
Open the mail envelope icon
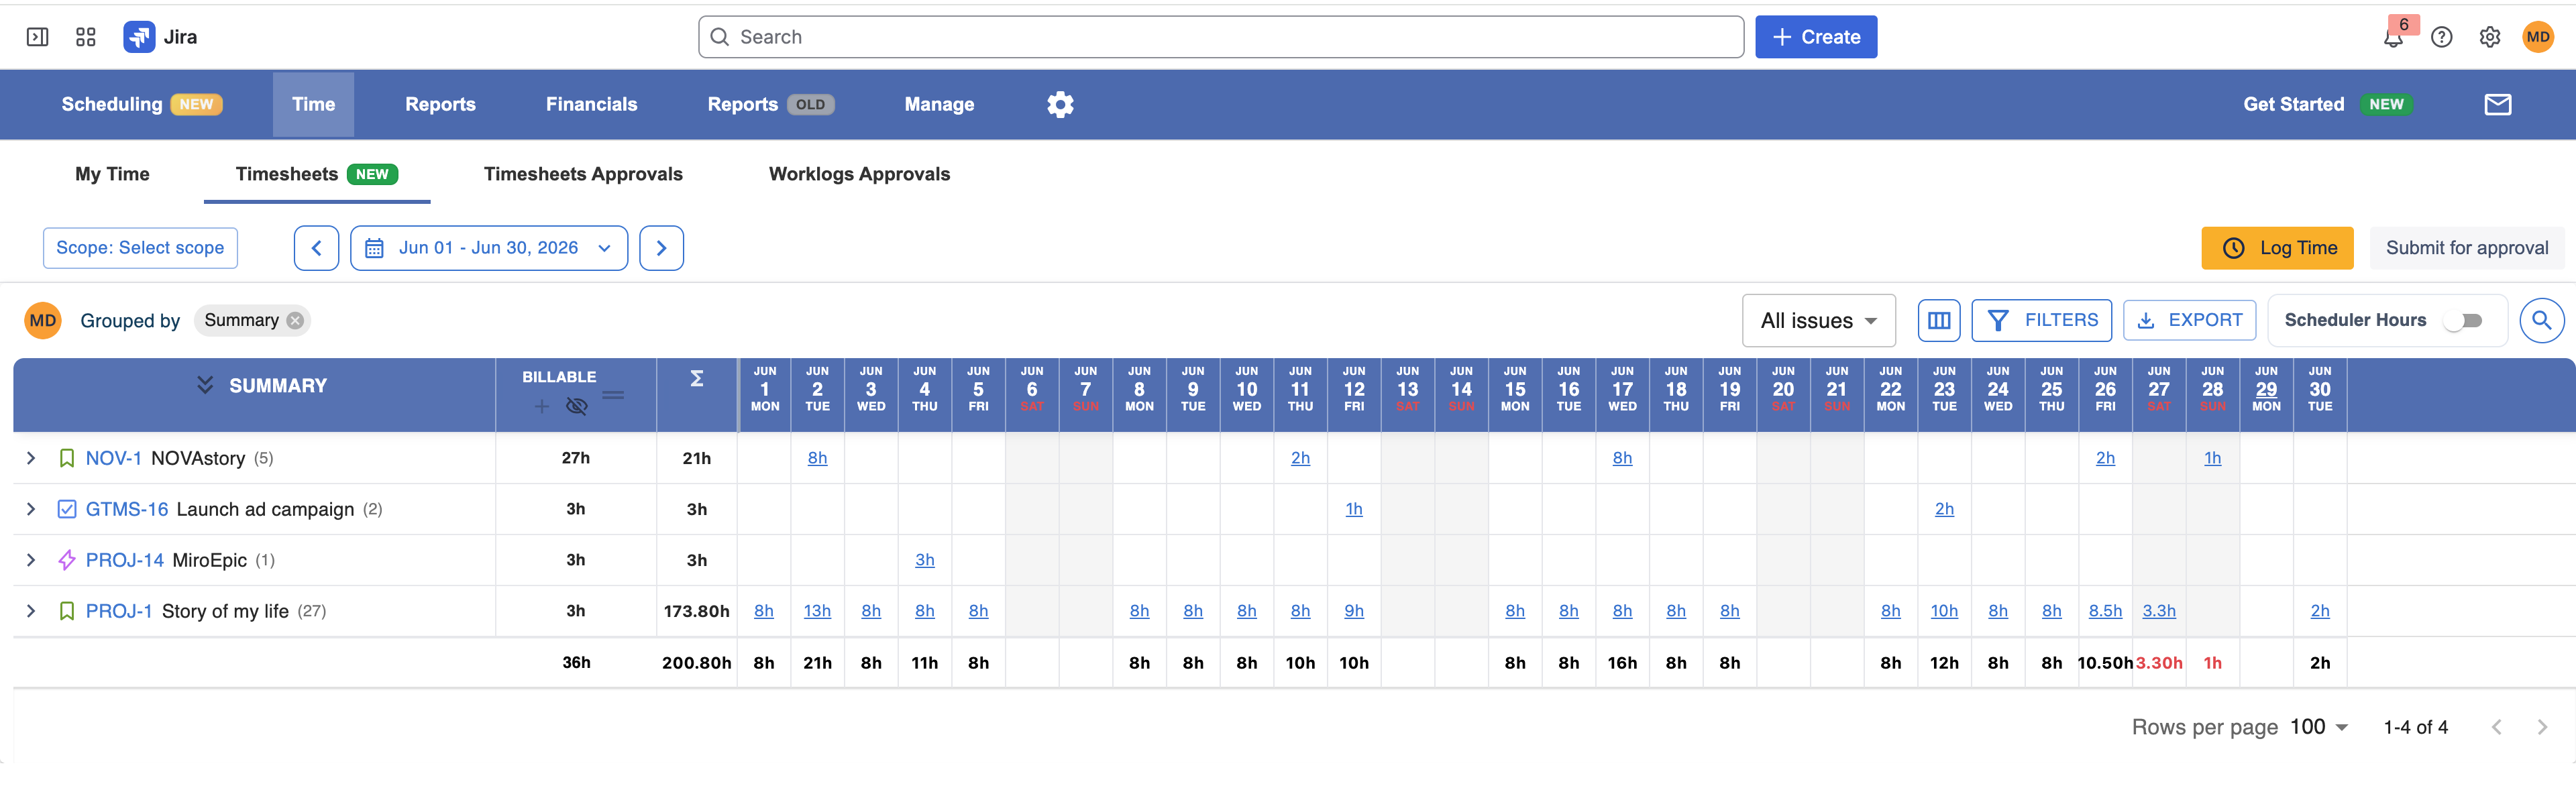point(2498,104)
